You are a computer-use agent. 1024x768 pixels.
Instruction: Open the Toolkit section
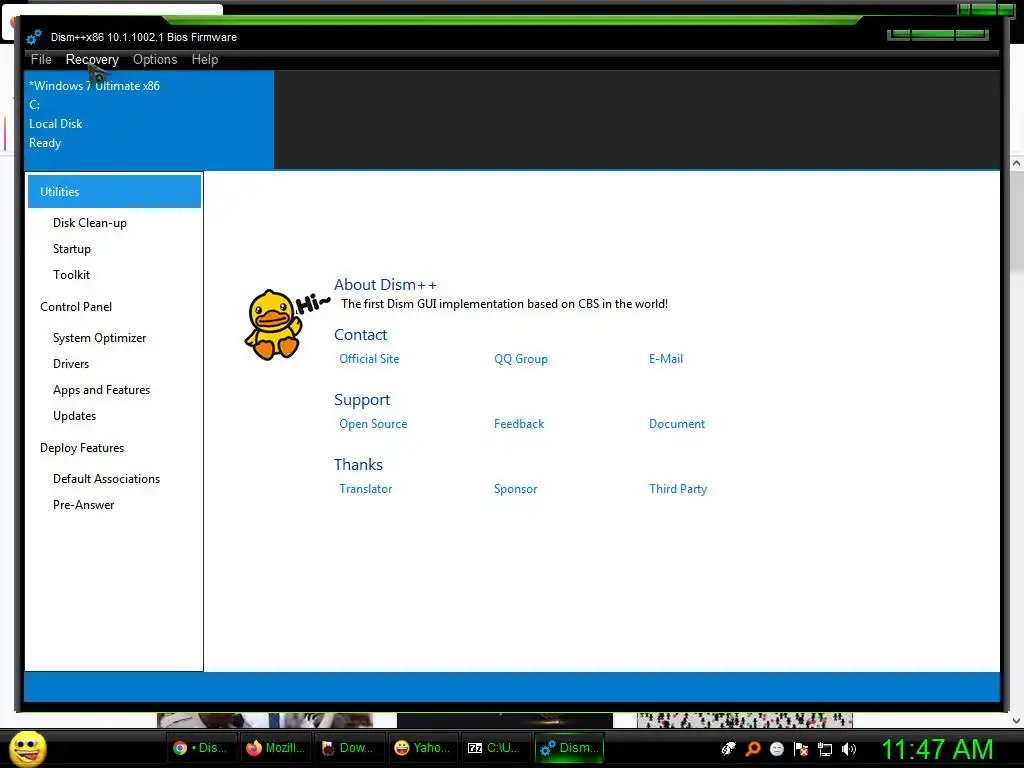71,275
